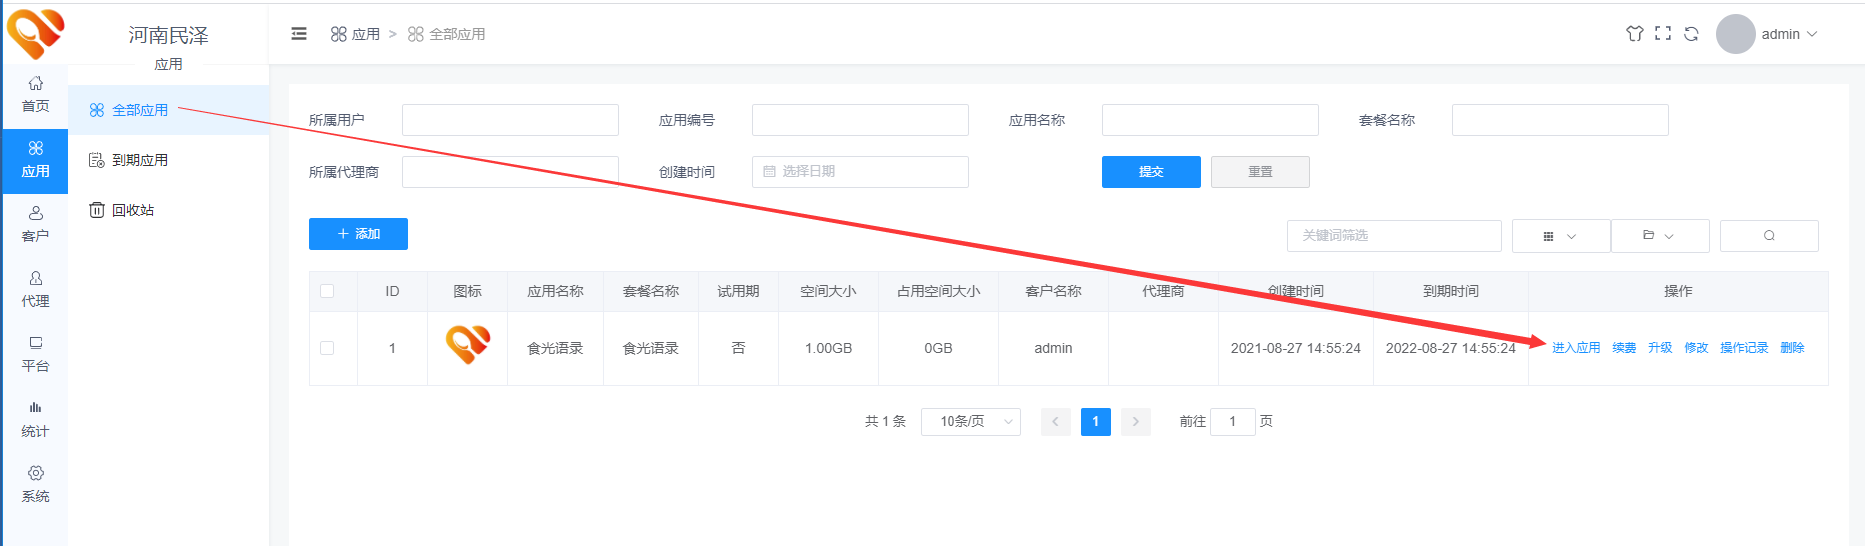Open the 到期应用 menu item
This screenshot has height=546, width=1865.
click(168, 160)
